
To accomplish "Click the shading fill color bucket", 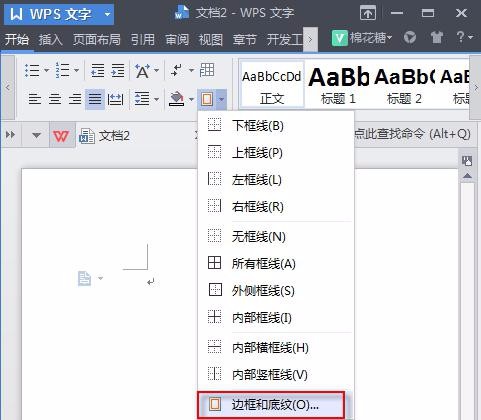I will click(x=177, y=99).
